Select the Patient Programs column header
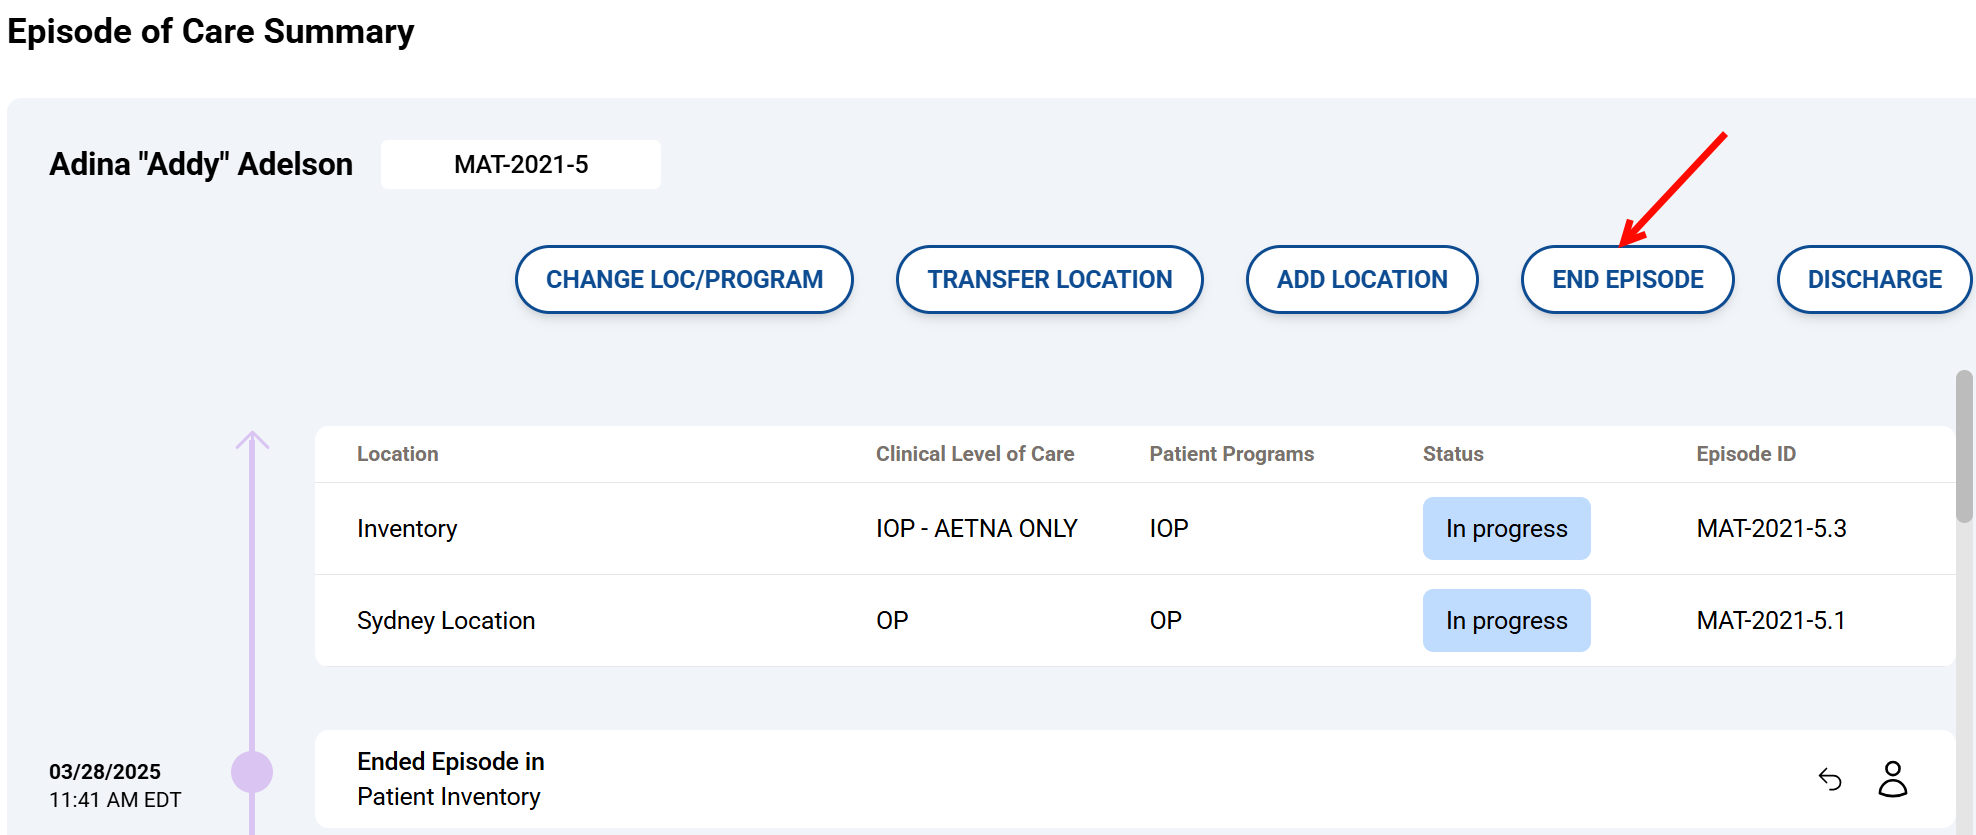The height and width of the screenshot is (835, 1976). (1231, 454)
